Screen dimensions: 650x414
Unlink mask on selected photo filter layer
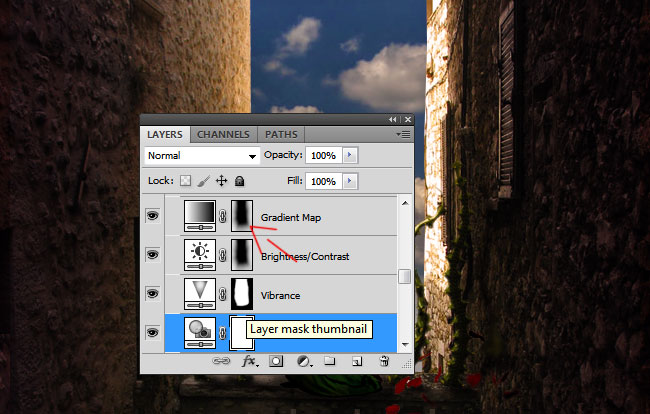(x=223, y=333)
